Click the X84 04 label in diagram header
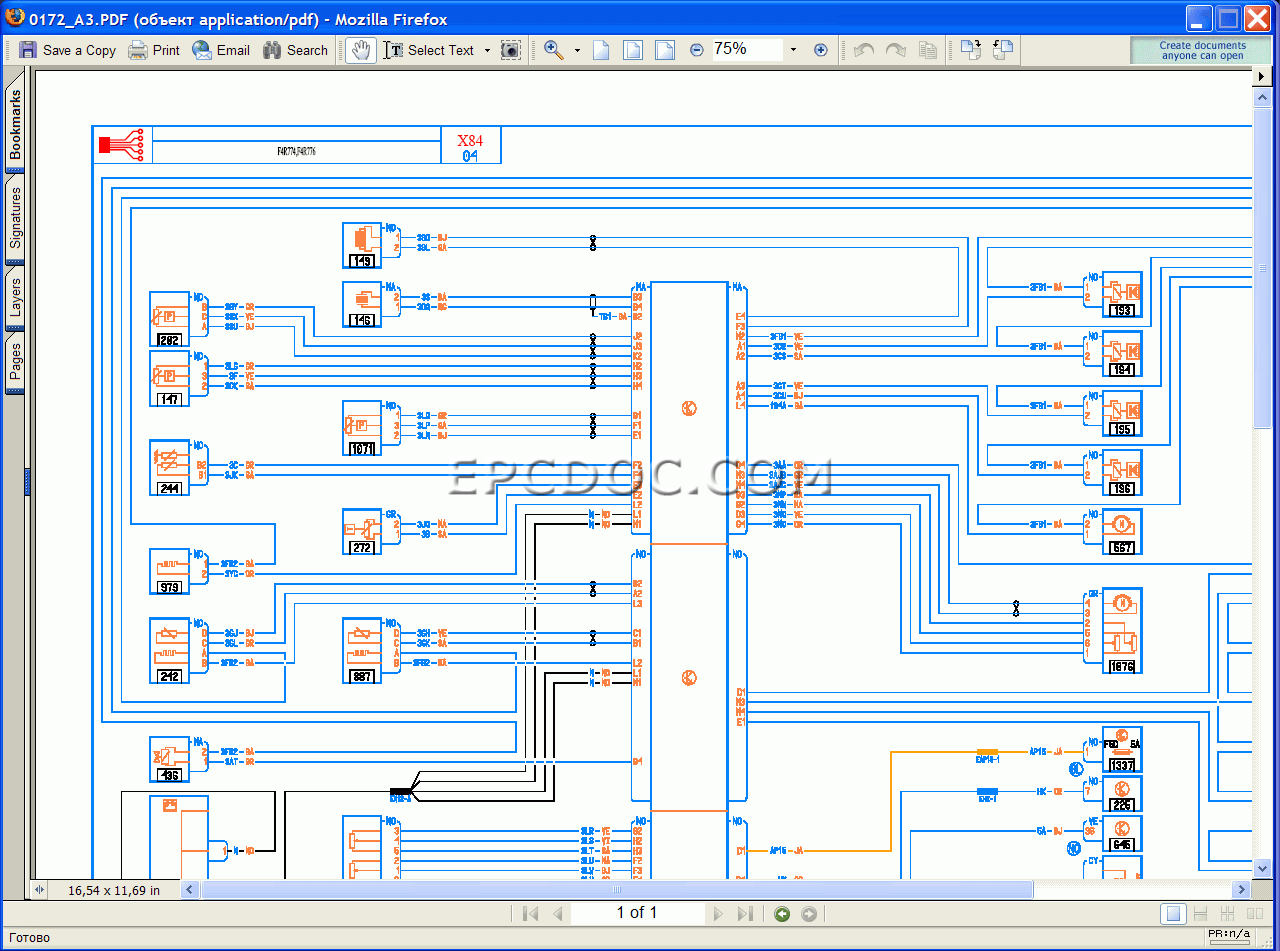The height and width of the screenshot is (951, 1280). click(470, 146)
